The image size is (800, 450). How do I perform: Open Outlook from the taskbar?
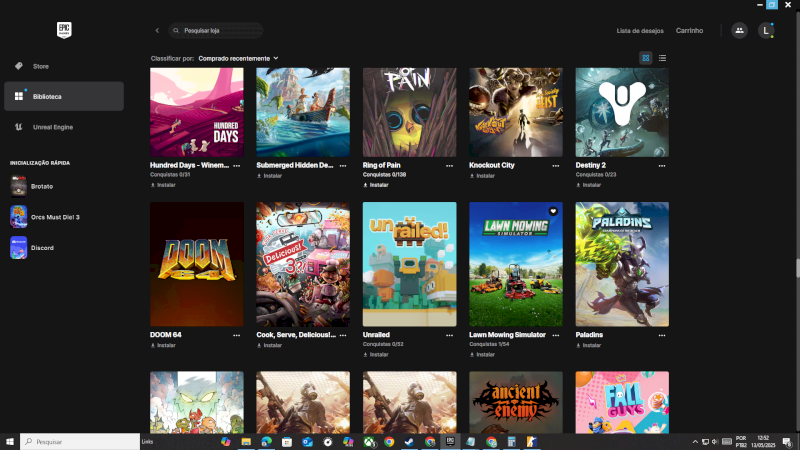[x=307, y=442]
